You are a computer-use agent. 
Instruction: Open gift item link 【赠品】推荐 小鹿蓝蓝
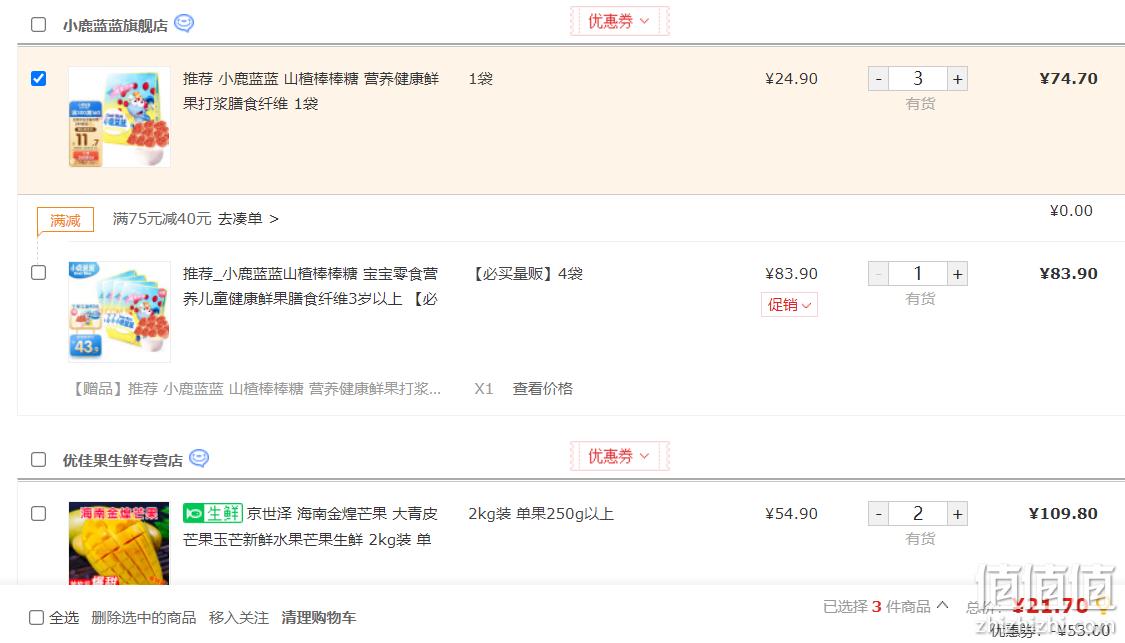[255, 388]
